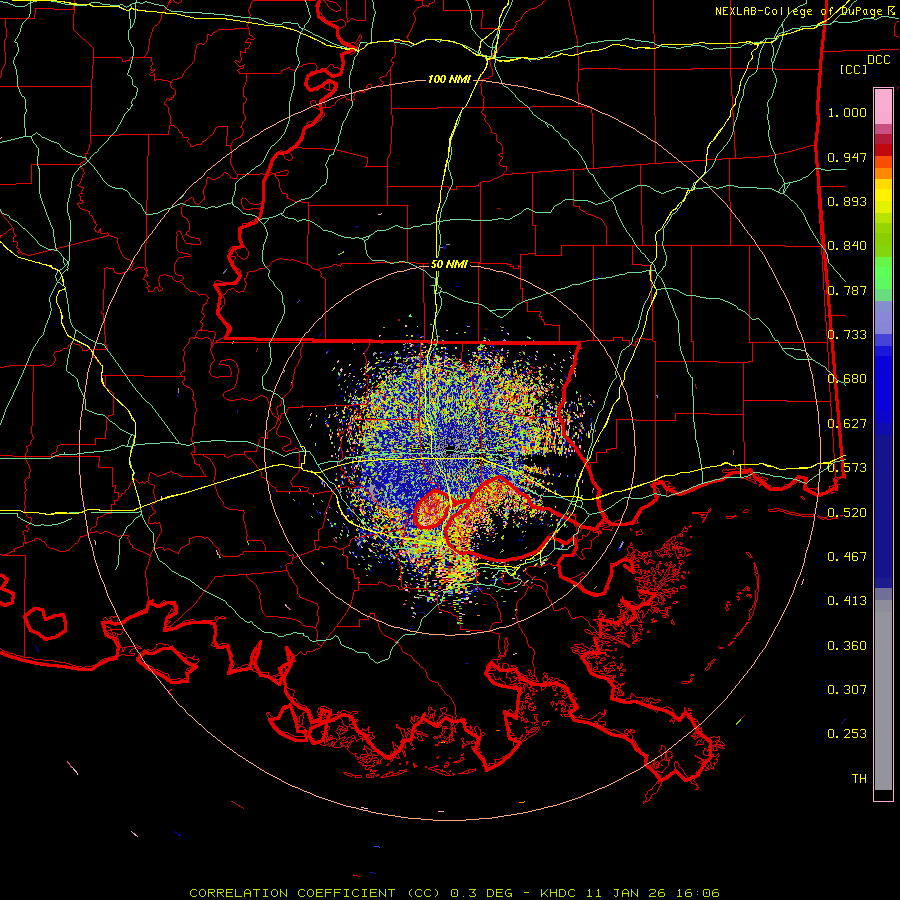Click the 0.307 scale value
This screenshot has width=900, height=900.
coord(847,690)
